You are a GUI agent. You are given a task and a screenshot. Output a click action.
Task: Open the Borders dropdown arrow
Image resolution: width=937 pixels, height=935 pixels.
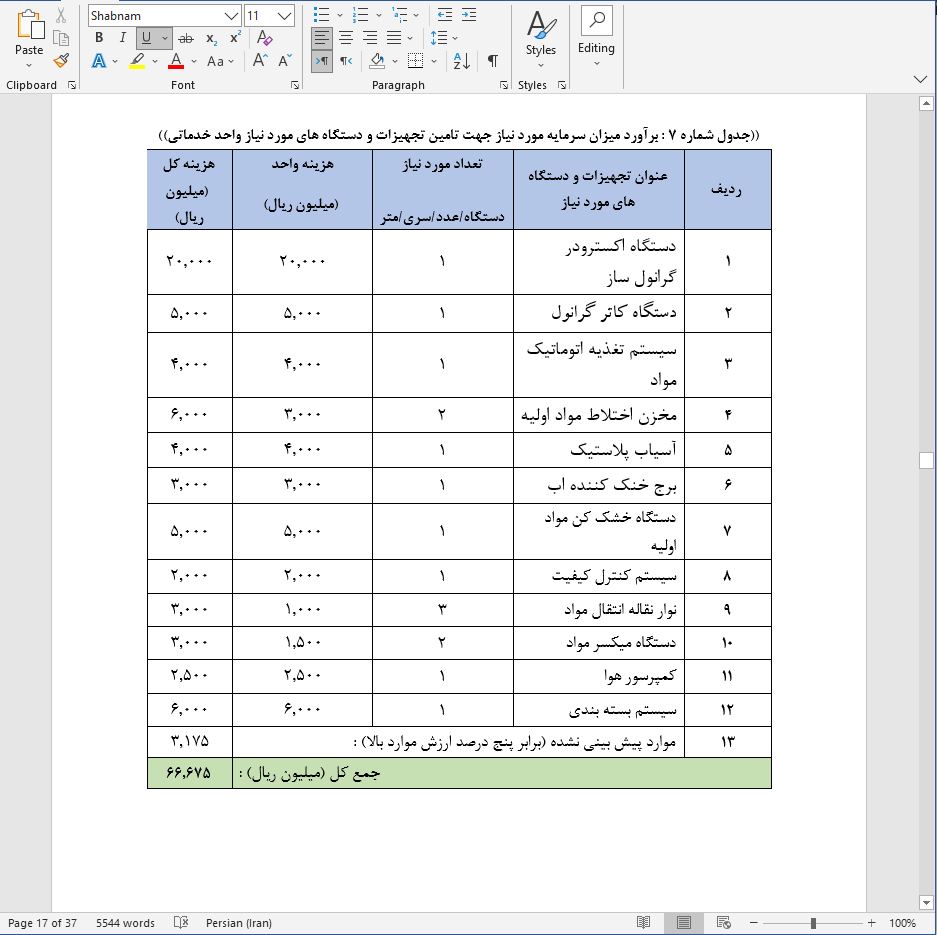(434, 61)
